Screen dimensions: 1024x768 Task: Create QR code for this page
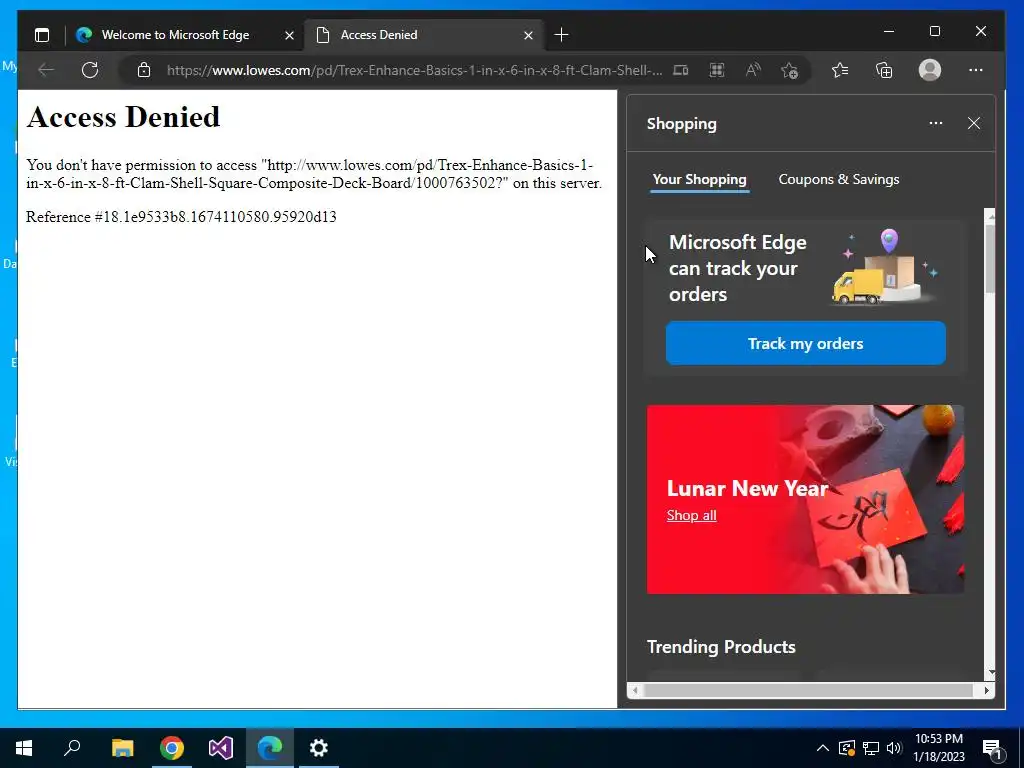click(x=717, y=70)
